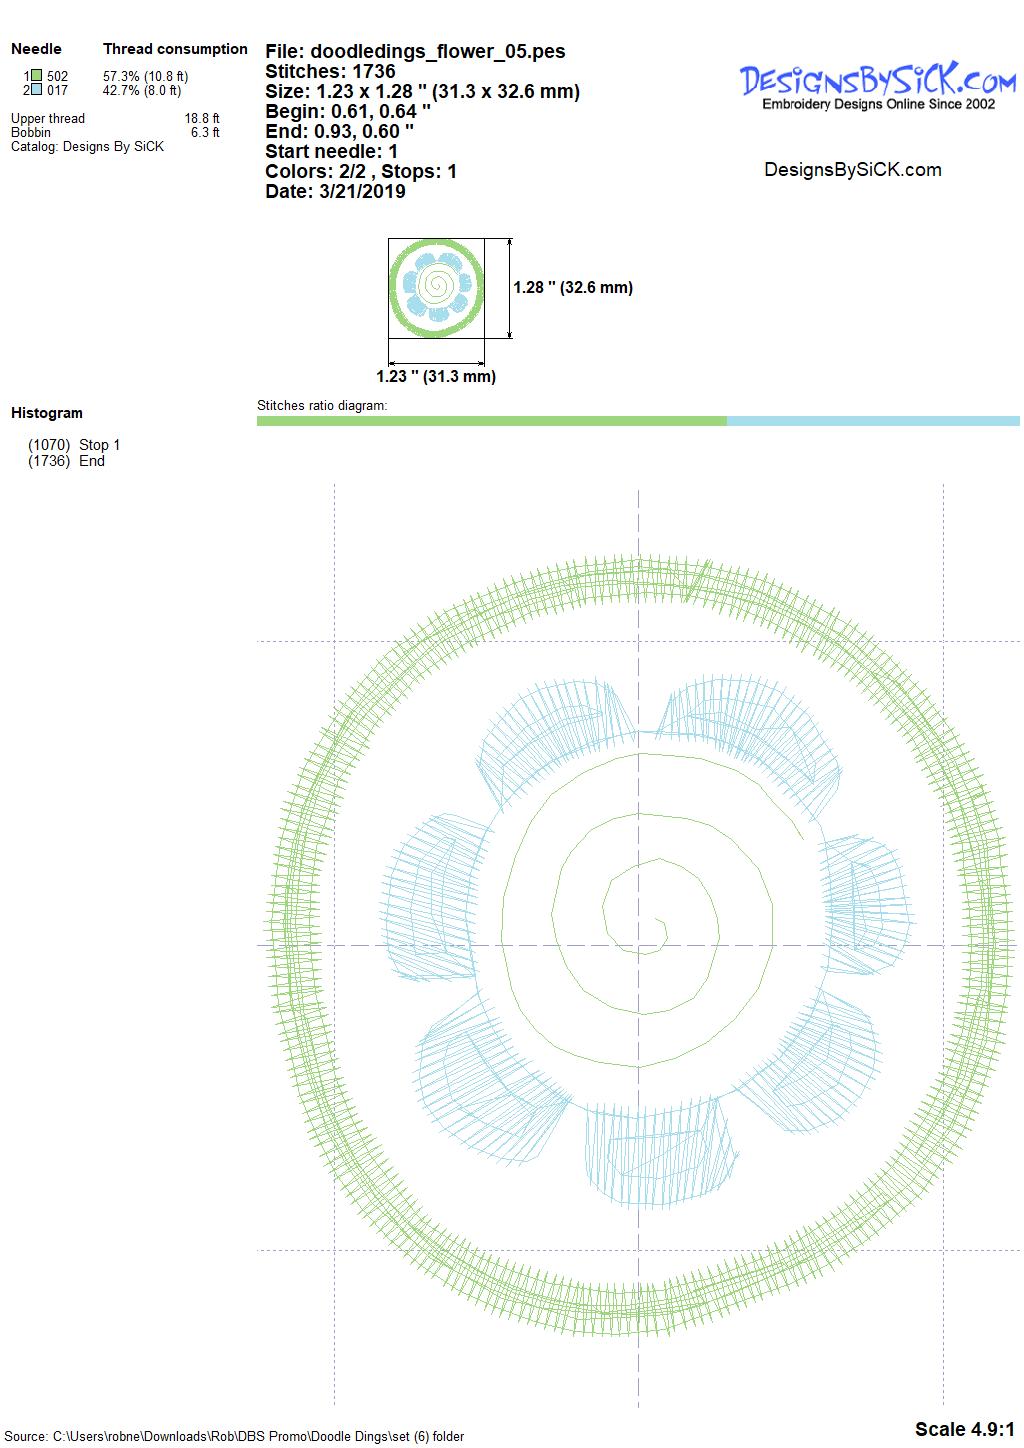1024x1448 pixels.
Task: Click the Thread consumption heading
Action: pyautogui.click(x=175, y=49)
